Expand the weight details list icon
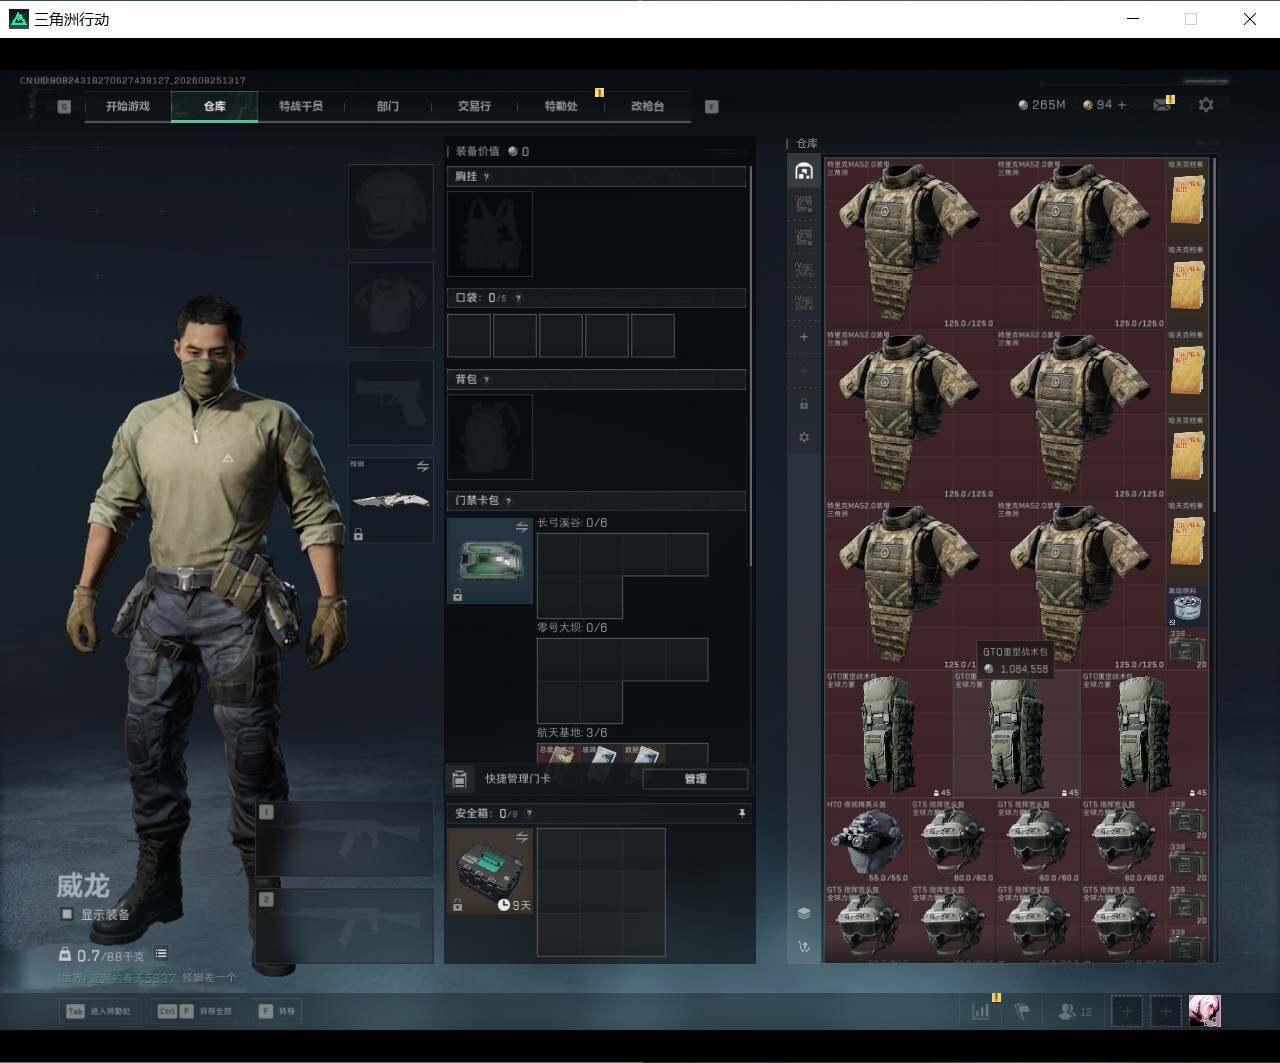This screenshot has height=1063, width=1280. pos(161,954)
